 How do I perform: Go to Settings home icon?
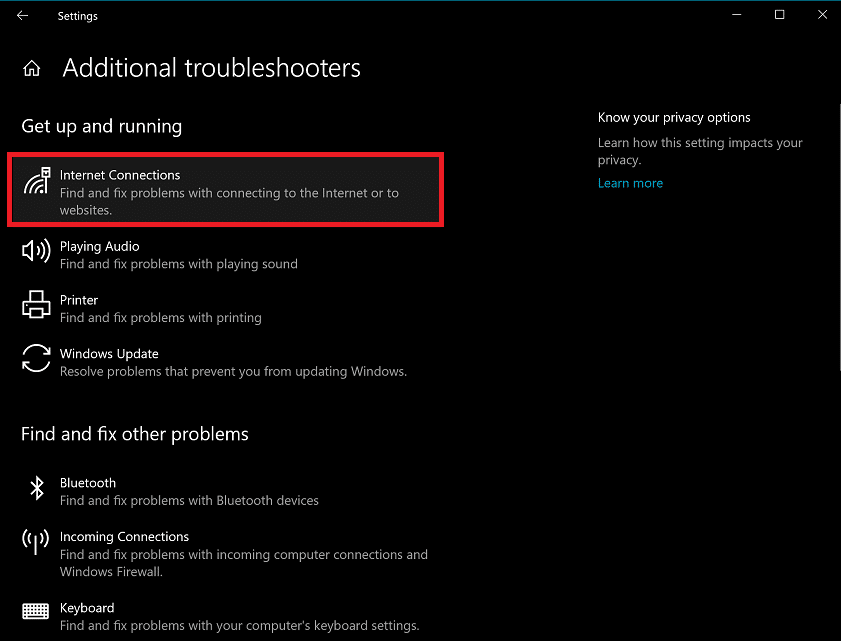pos(32,69)
